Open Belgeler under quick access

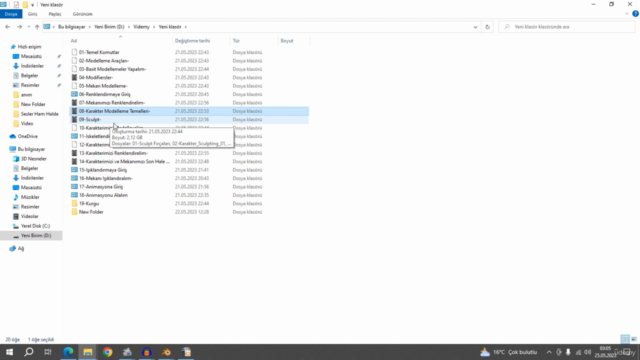(29, 76)
